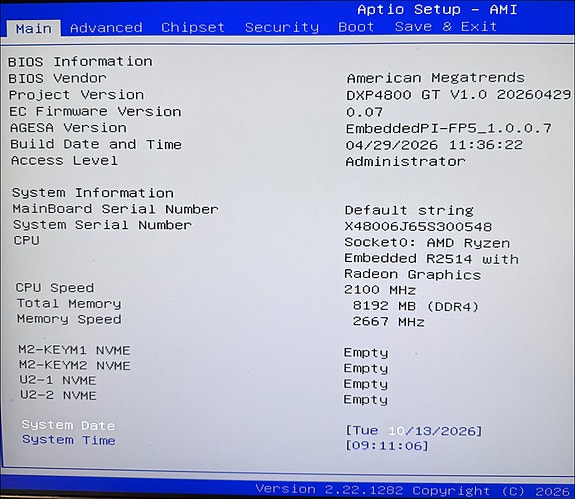Screen dimensions: 575x499
Task: Click the Access Level label
Action: [x=64, y=161]
